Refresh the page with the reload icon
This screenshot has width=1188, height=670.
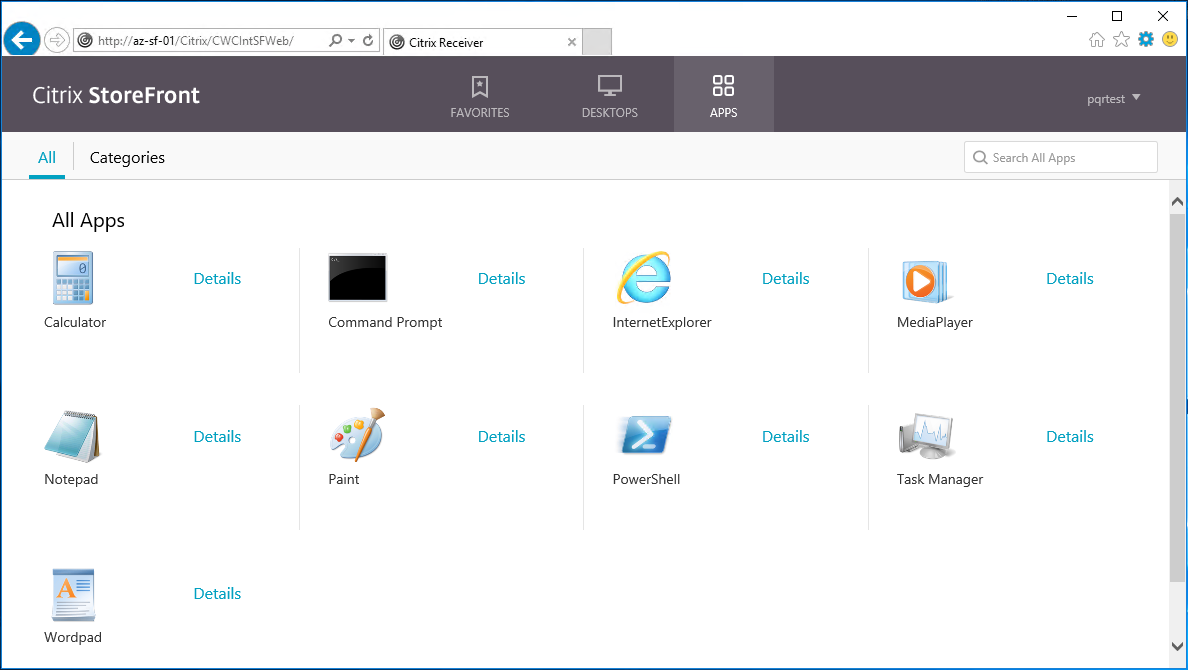click(x=368, y=40)
